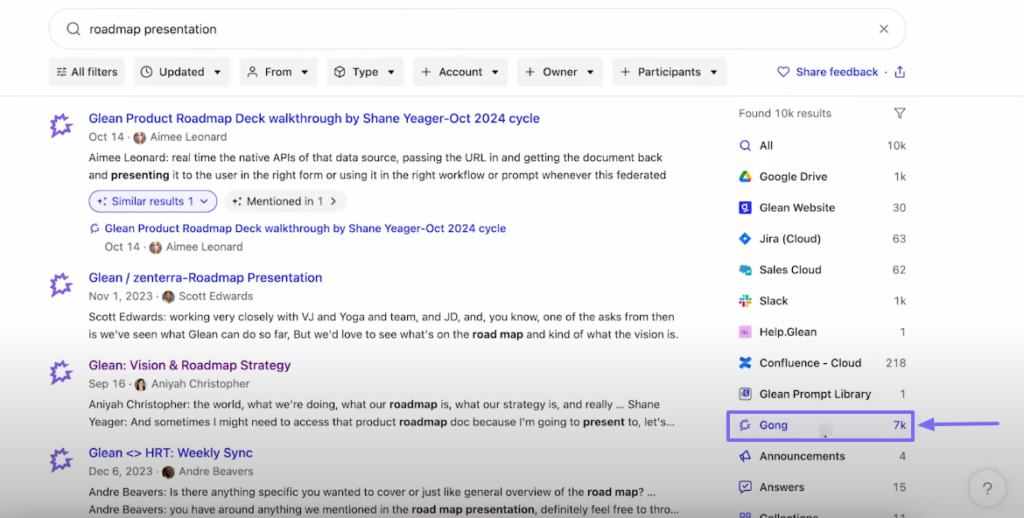The image size is (1024, 518).
Task: Click Gong icon beside HRT: Weekly Sync
Action: pyautogui.click(x=61, y=460)
